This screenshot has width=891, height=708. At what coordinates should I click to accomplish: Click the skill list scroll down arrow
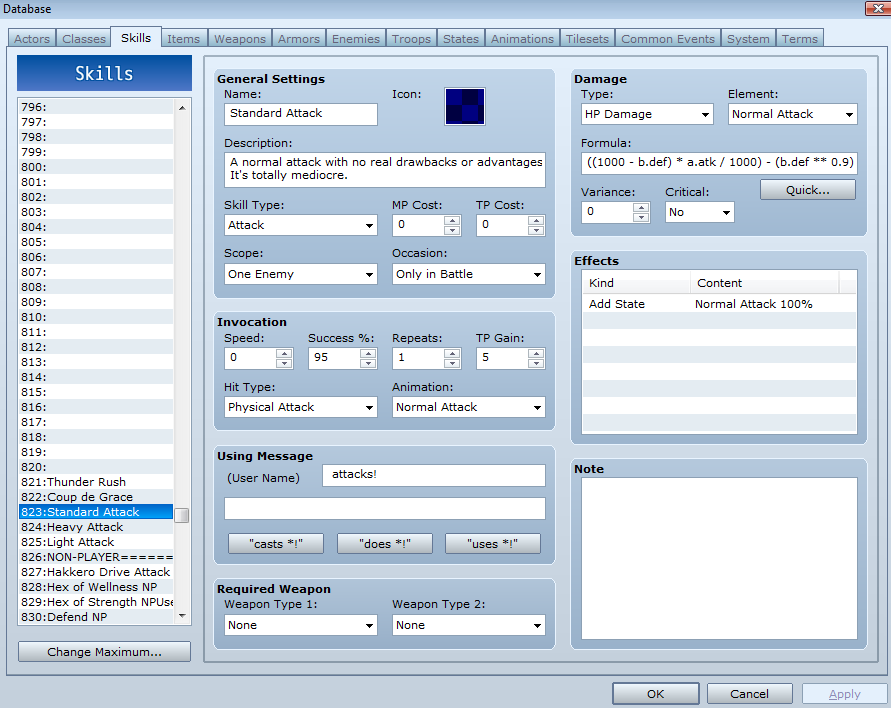point(182,616)
